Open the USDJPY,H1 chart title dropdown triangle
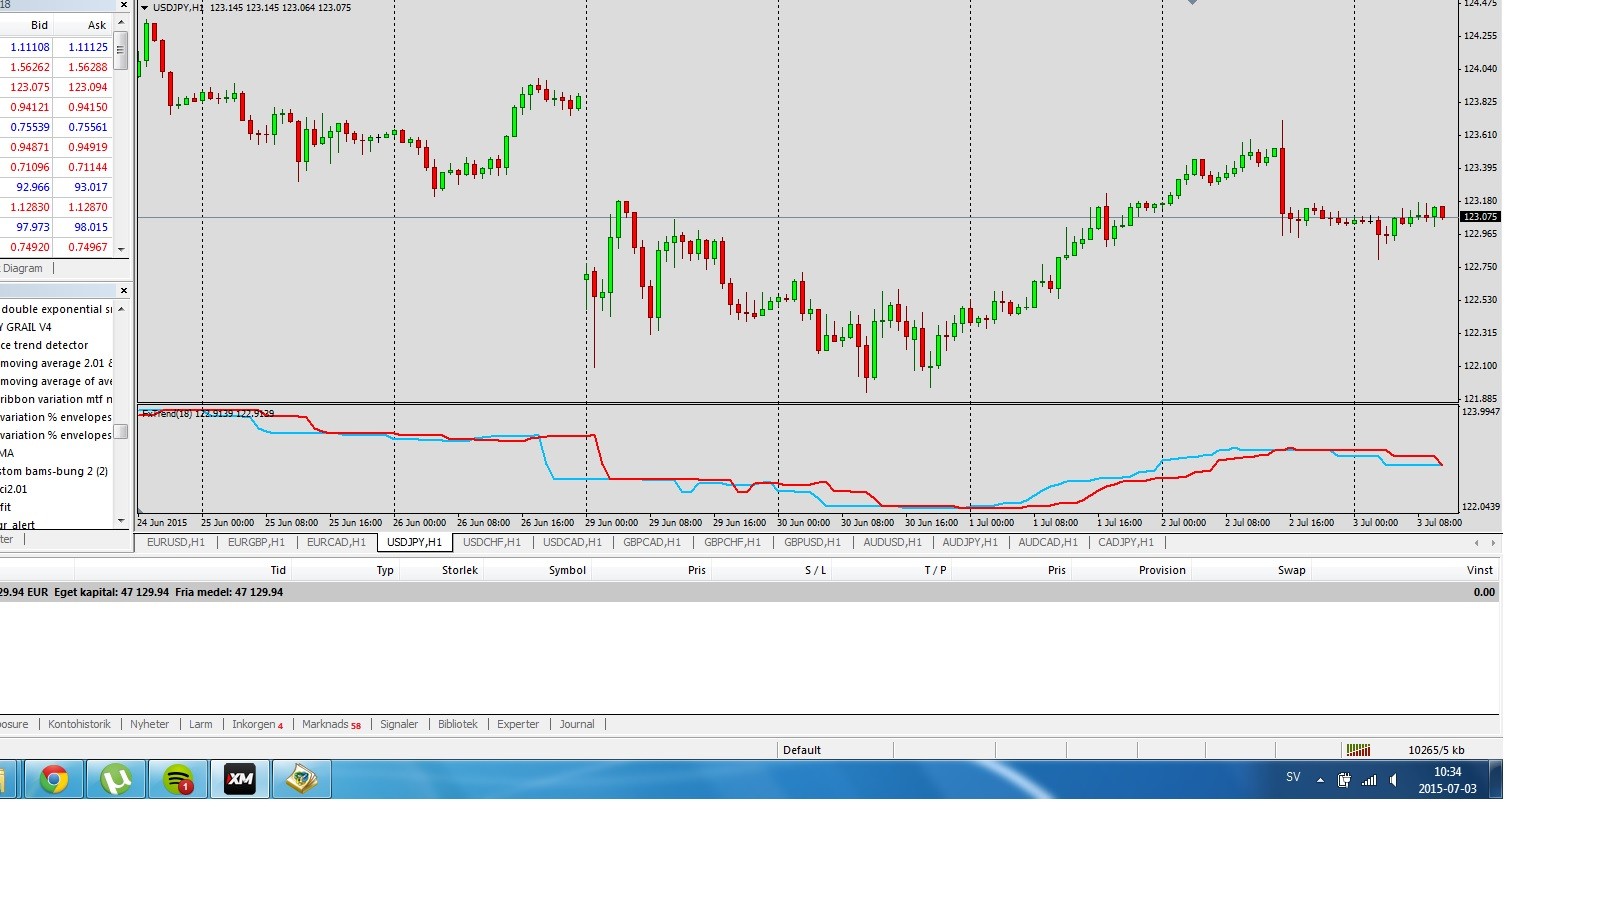 point(145,8)
